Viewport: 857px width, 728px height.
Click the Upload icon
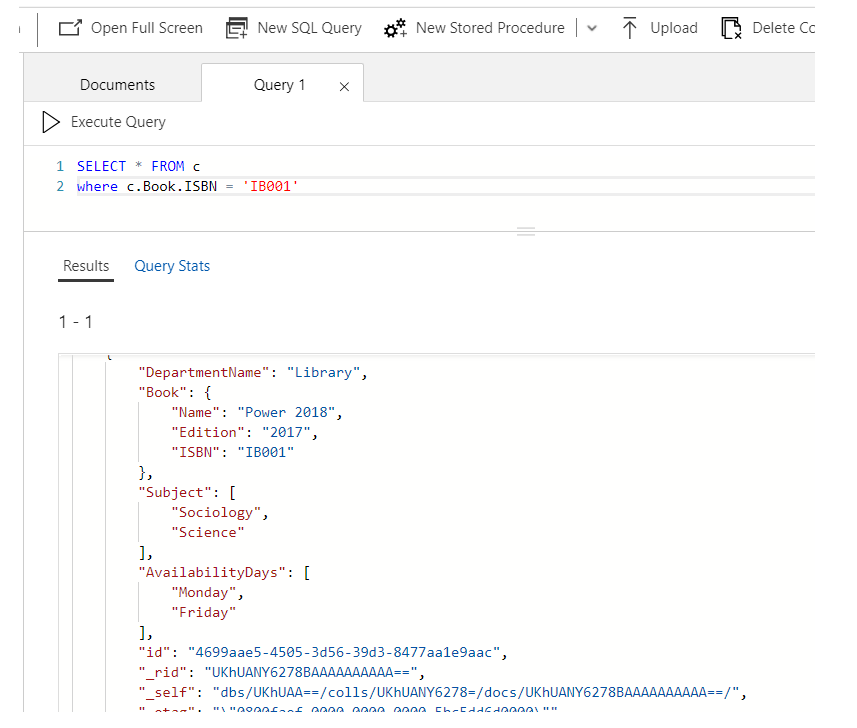click(630, 28)
